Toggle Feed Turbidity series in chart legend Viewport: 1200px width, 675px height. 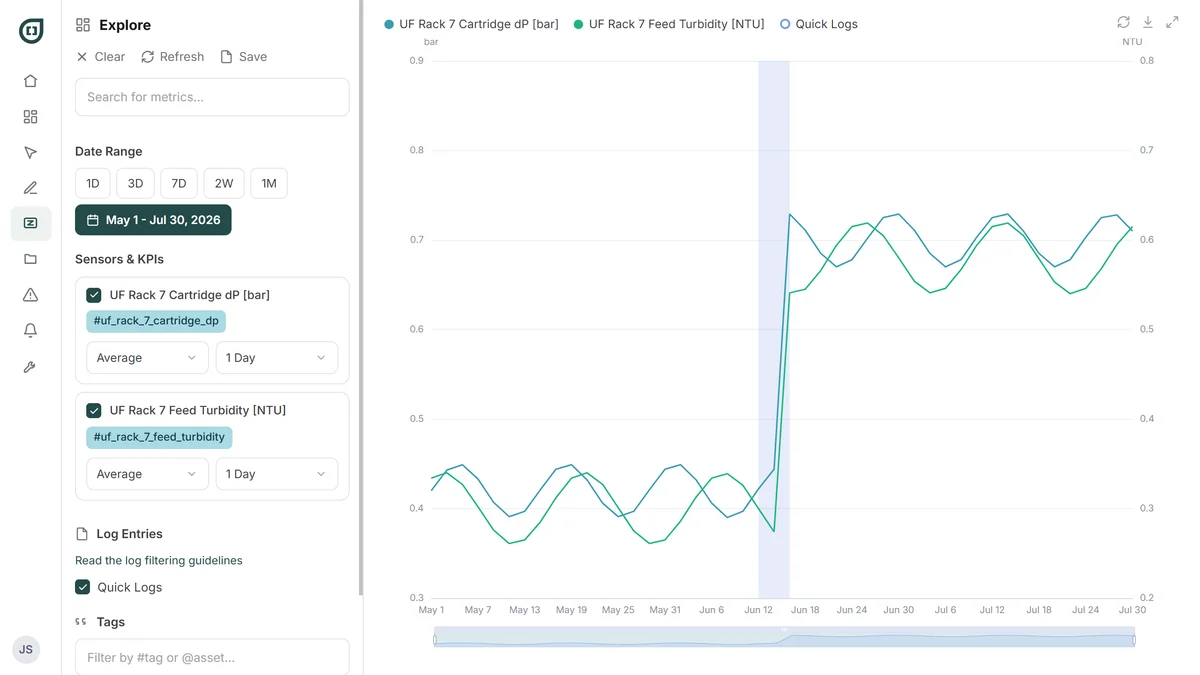click(x=668, y=24)
